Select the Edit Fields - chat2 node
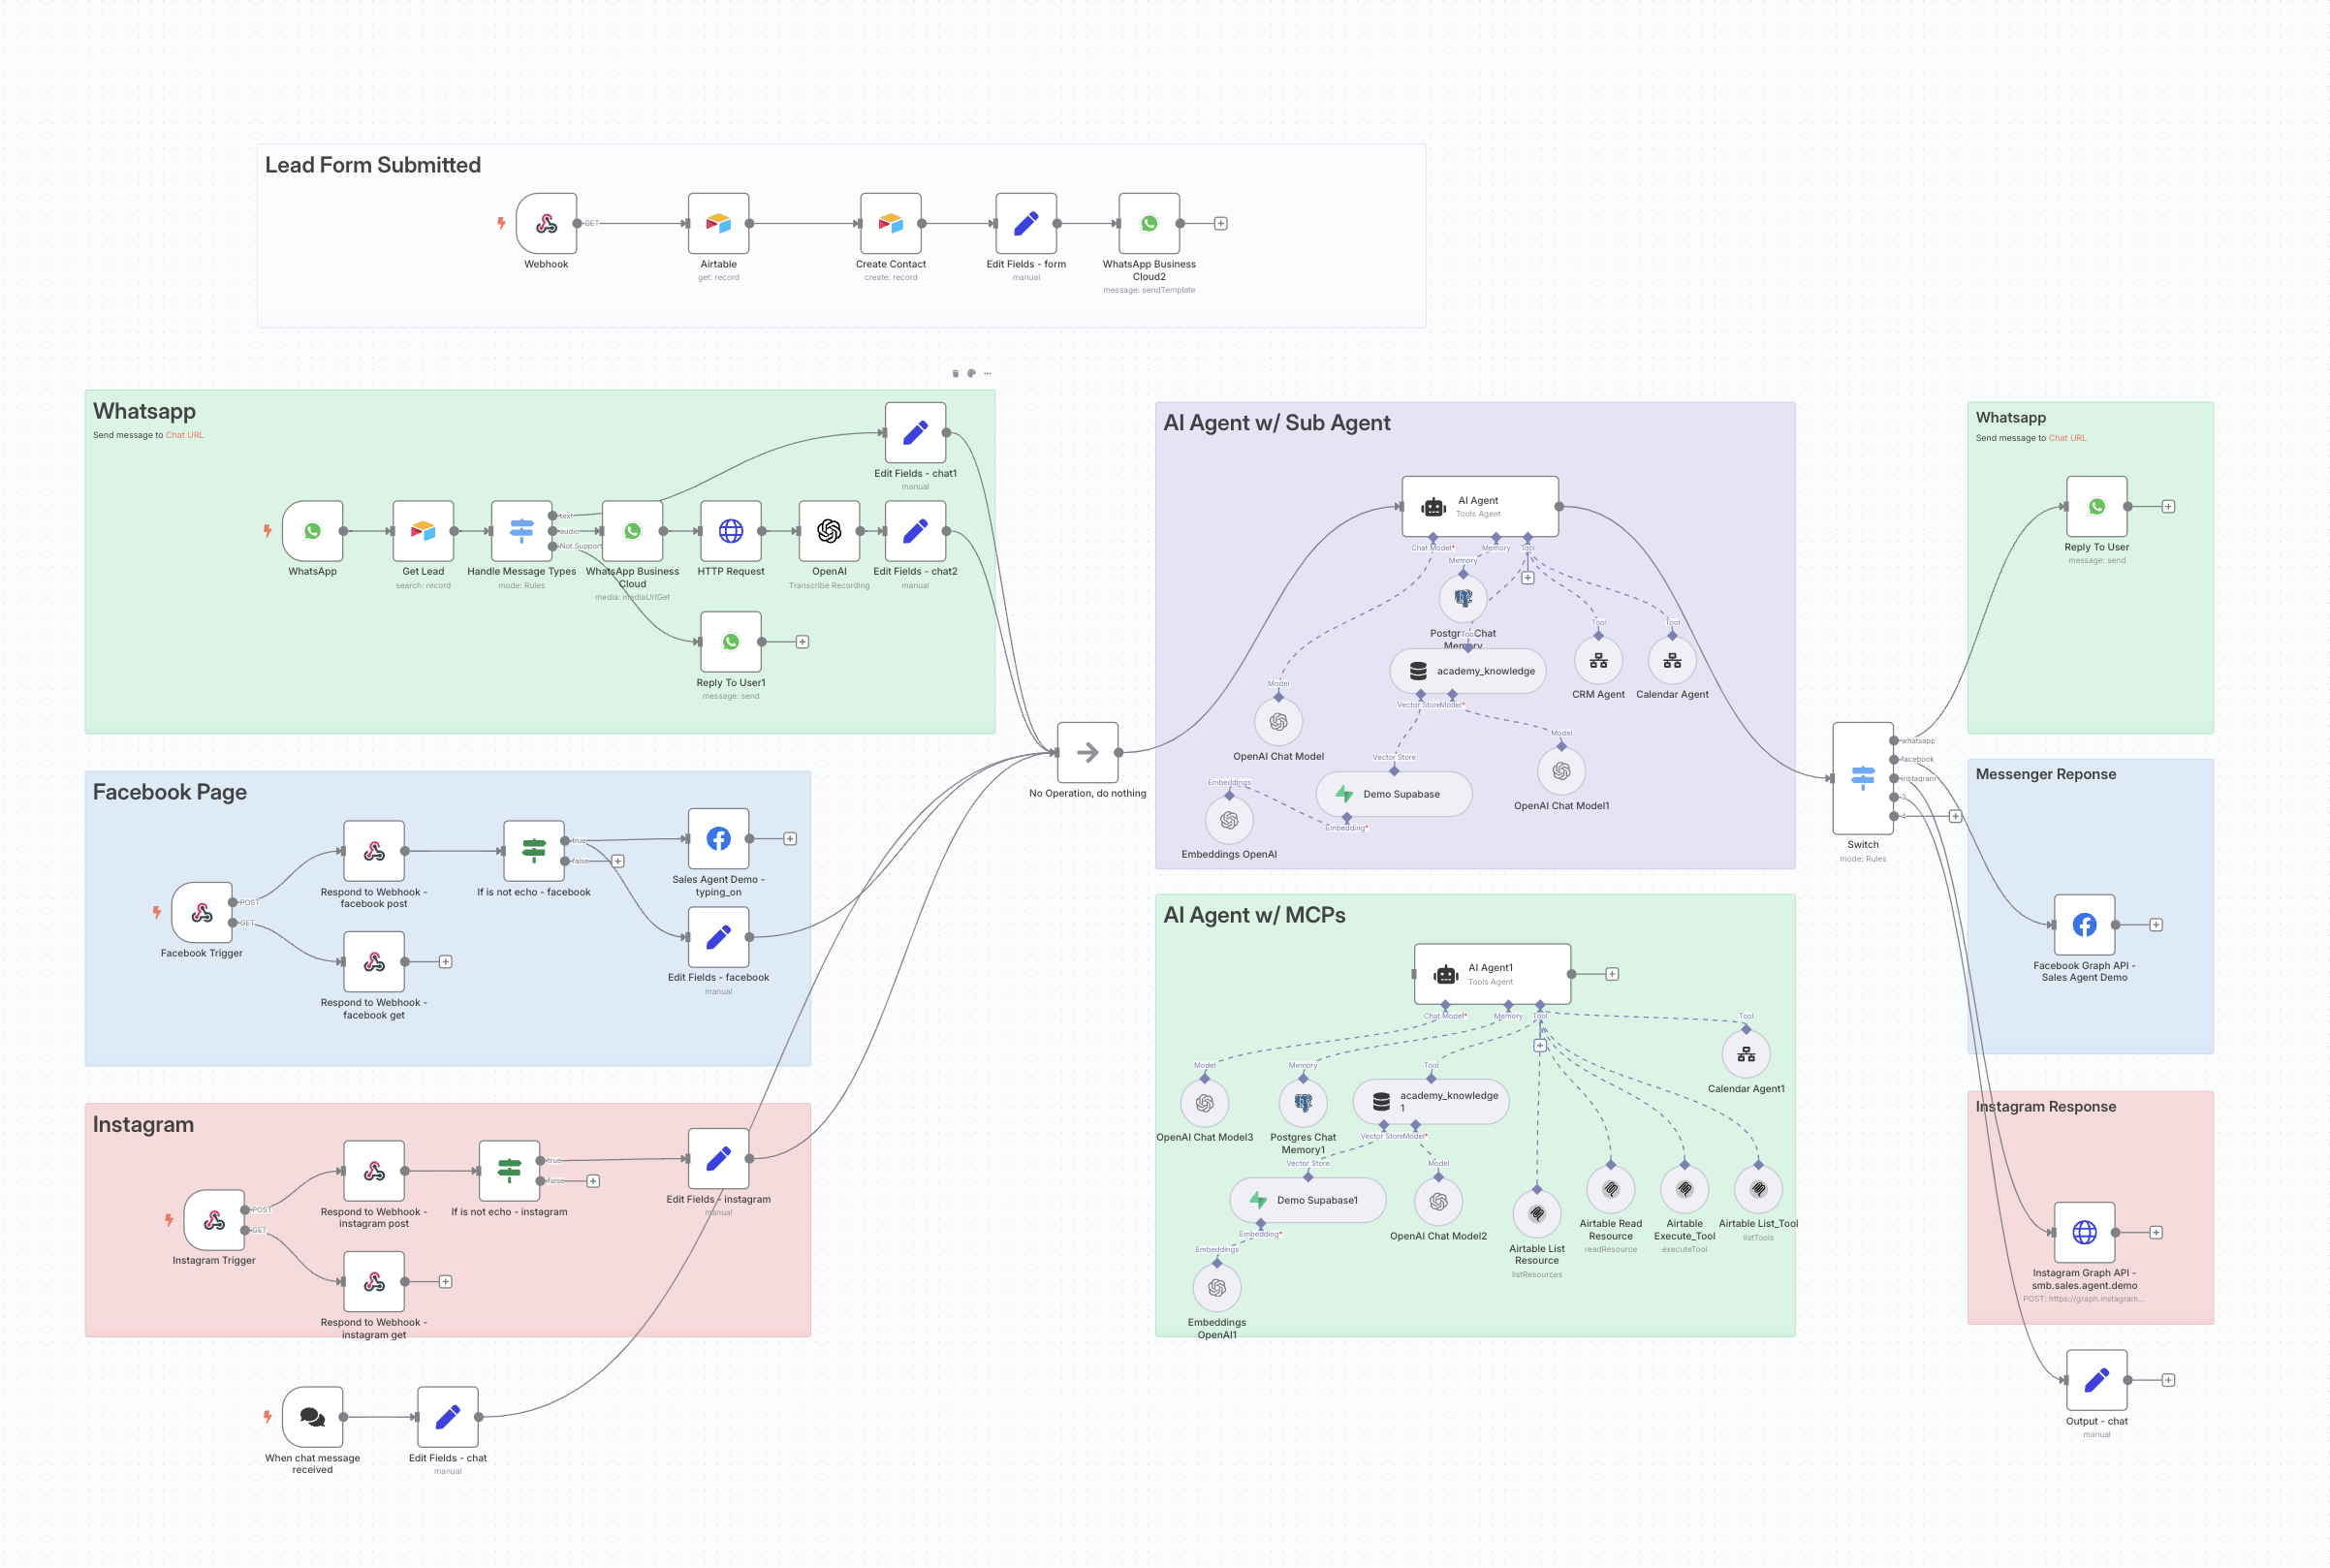Screen dimensions: 2330x1568 [x=915, y=531]
